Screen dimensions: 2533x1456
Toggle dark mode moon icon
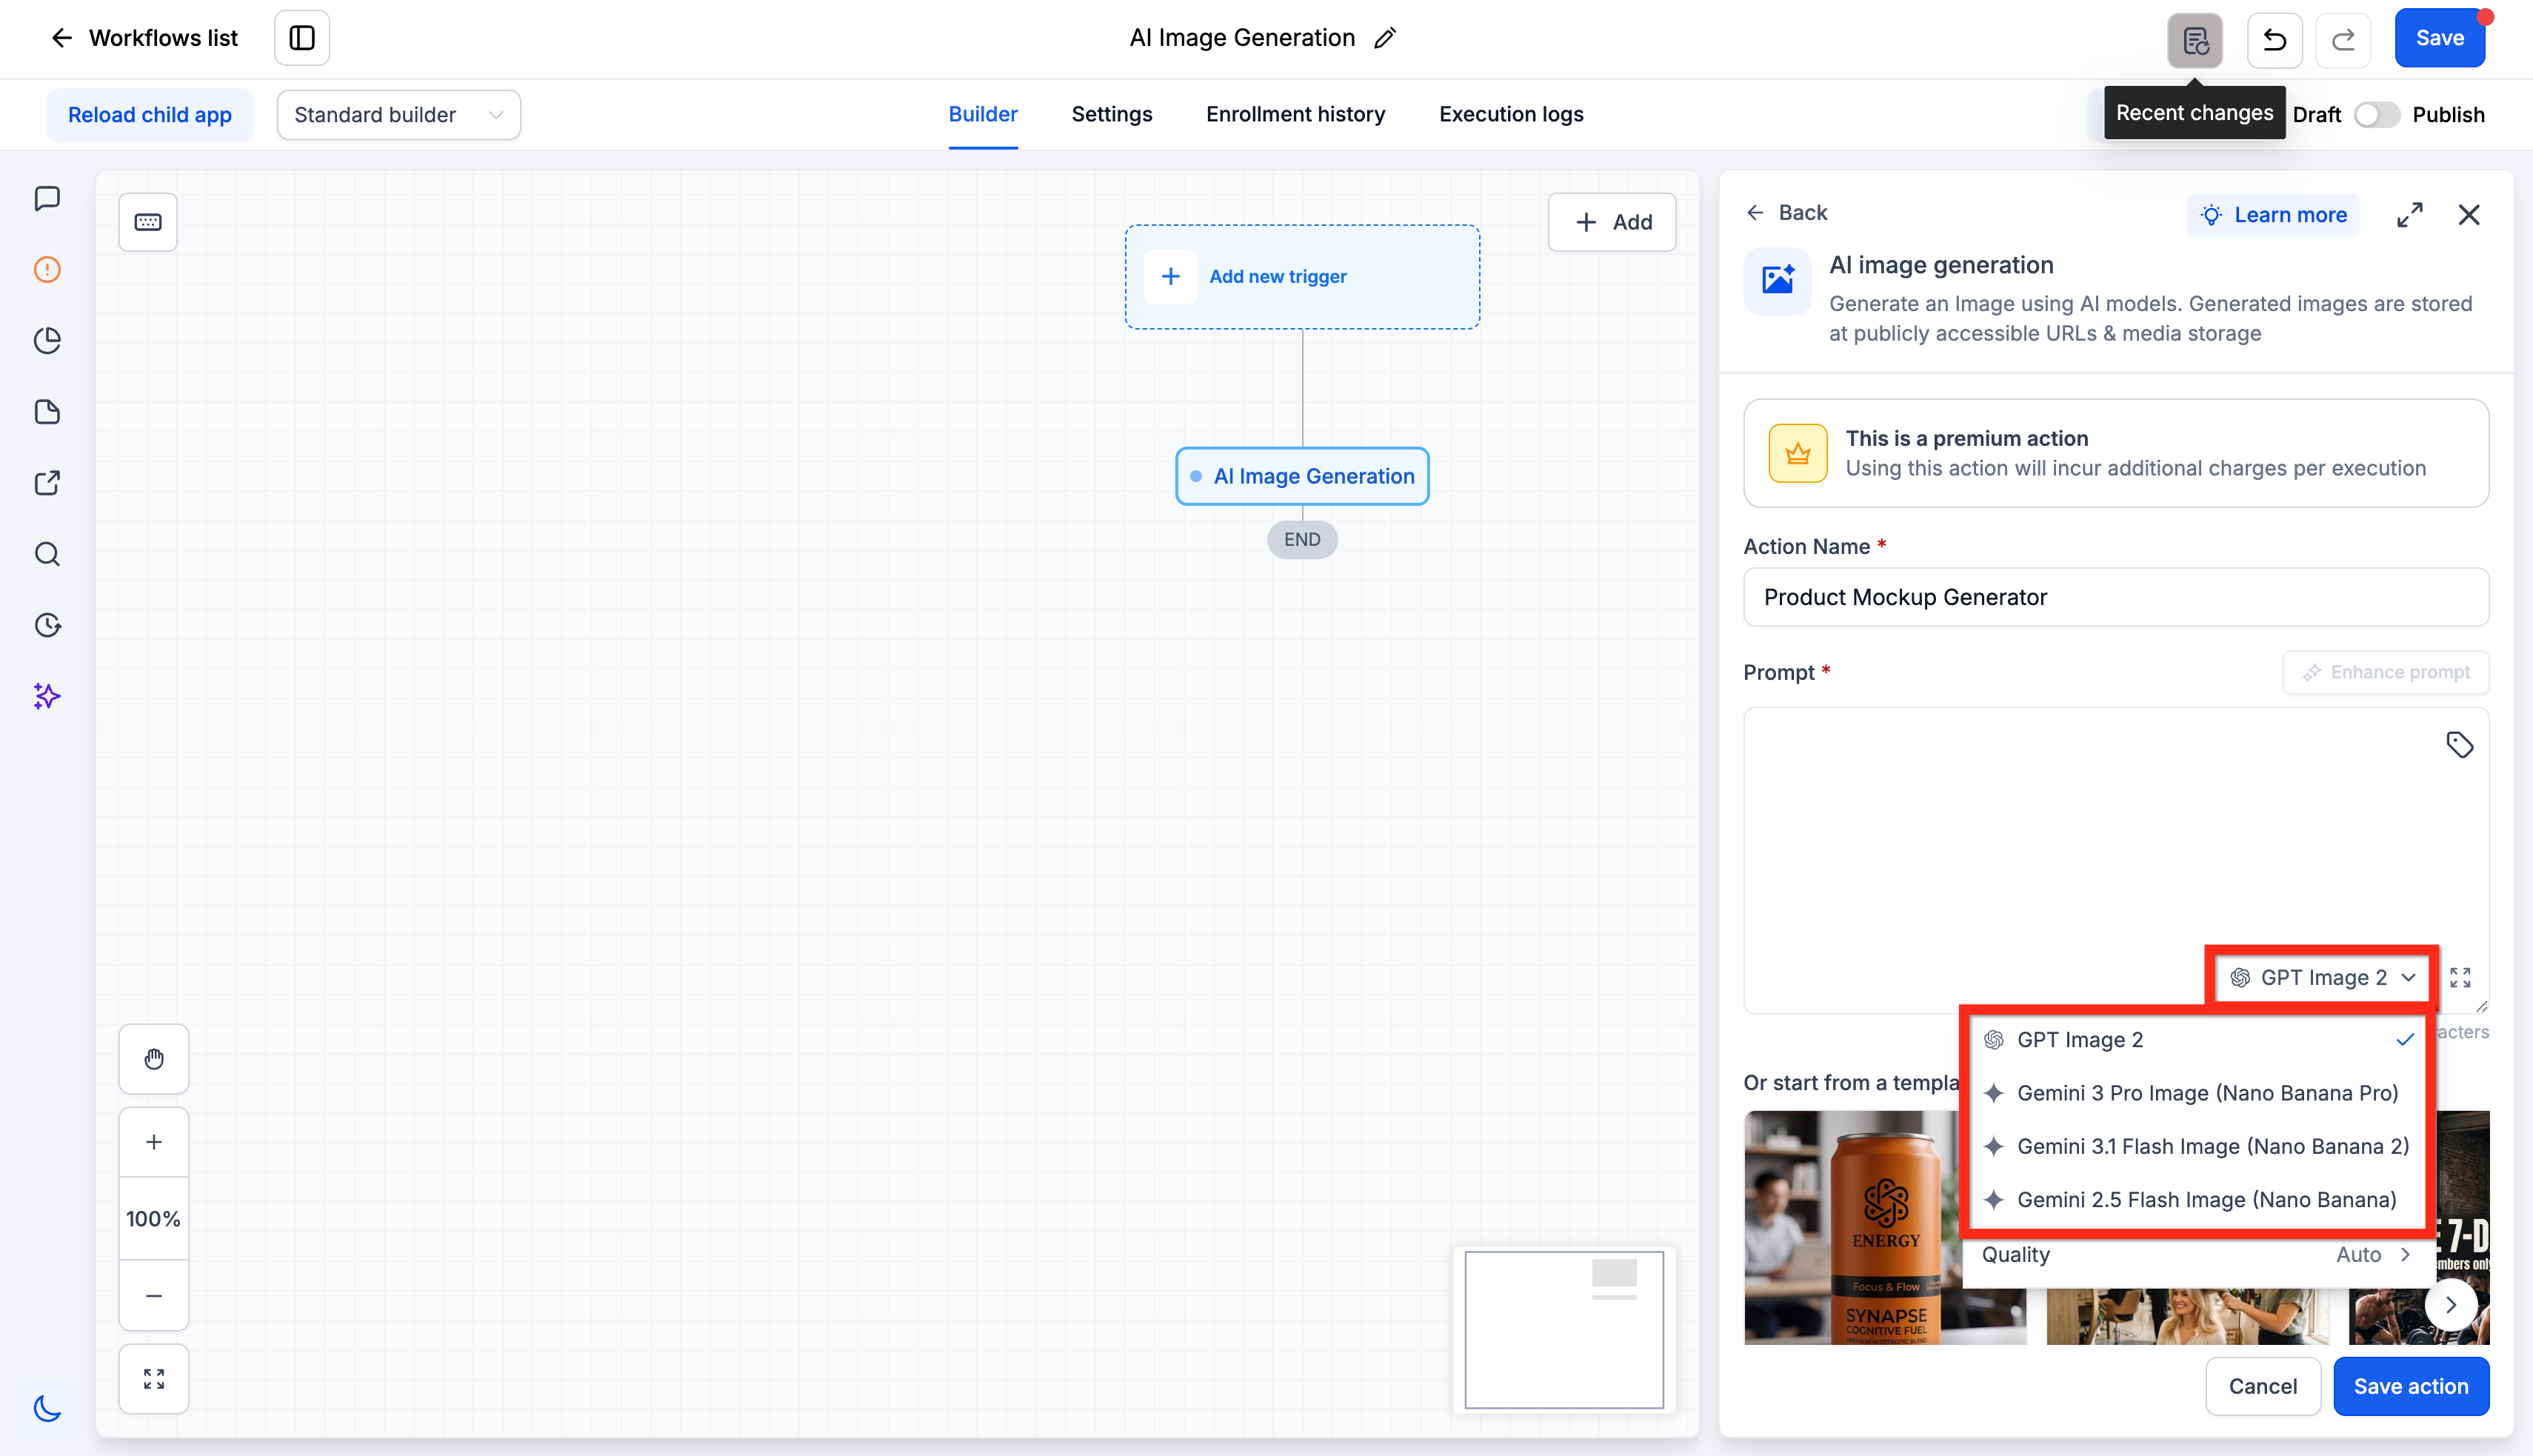point(47,1408)
